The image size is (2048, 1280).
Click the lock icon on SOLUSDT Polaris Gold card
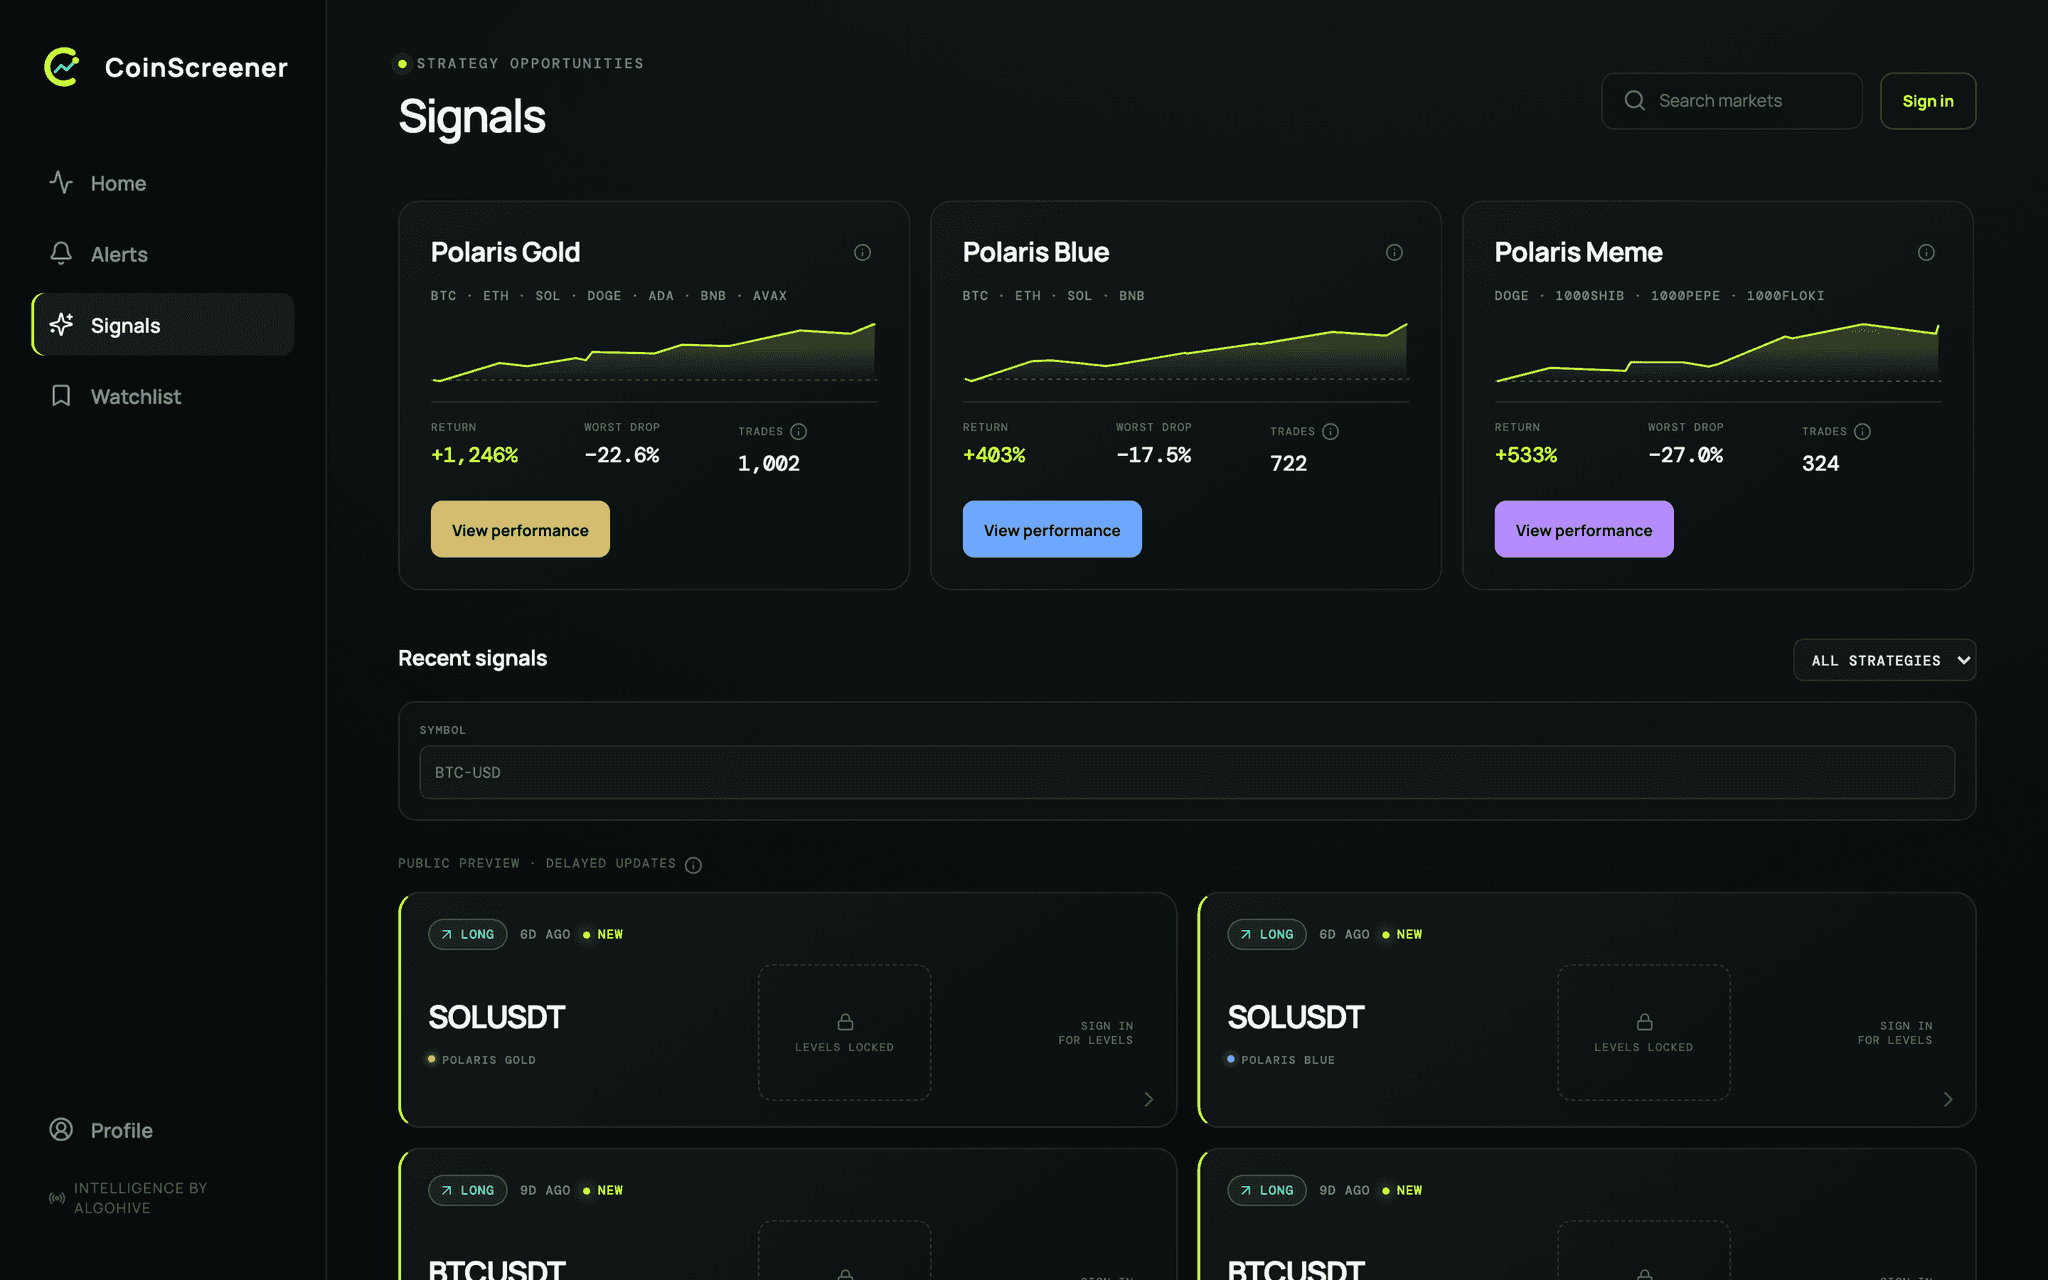tap(845, 1021)
